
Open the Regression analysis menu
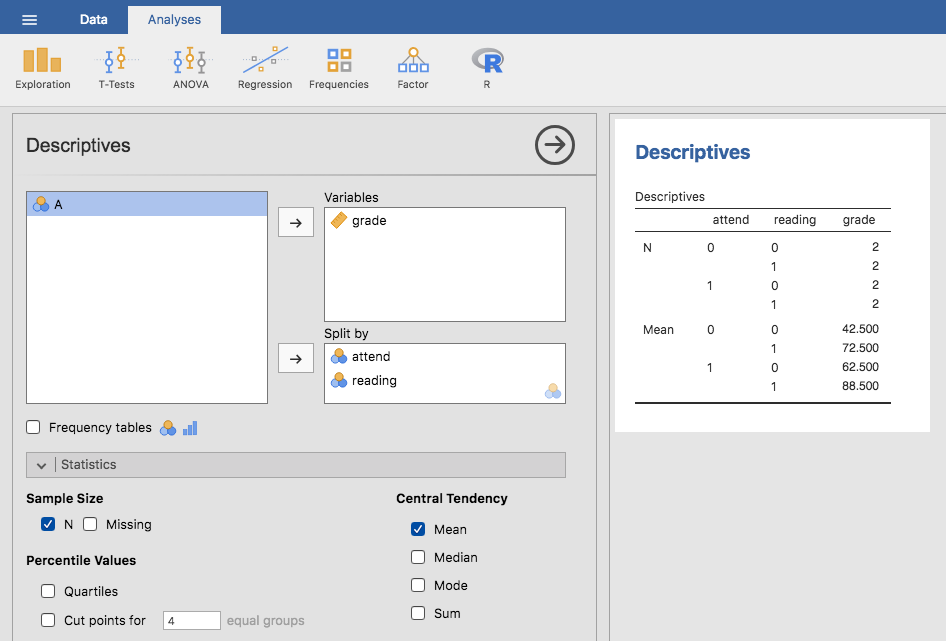pos(265,68)
